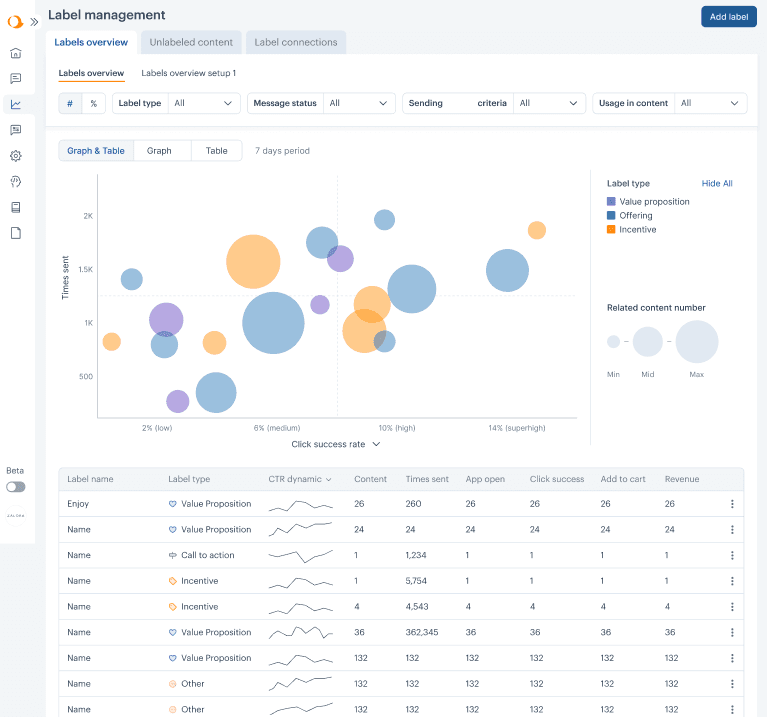The height and width of the screenshot is (717, 767).
Task: Click the 362,345 times sent value
Action: click(422, 632)
